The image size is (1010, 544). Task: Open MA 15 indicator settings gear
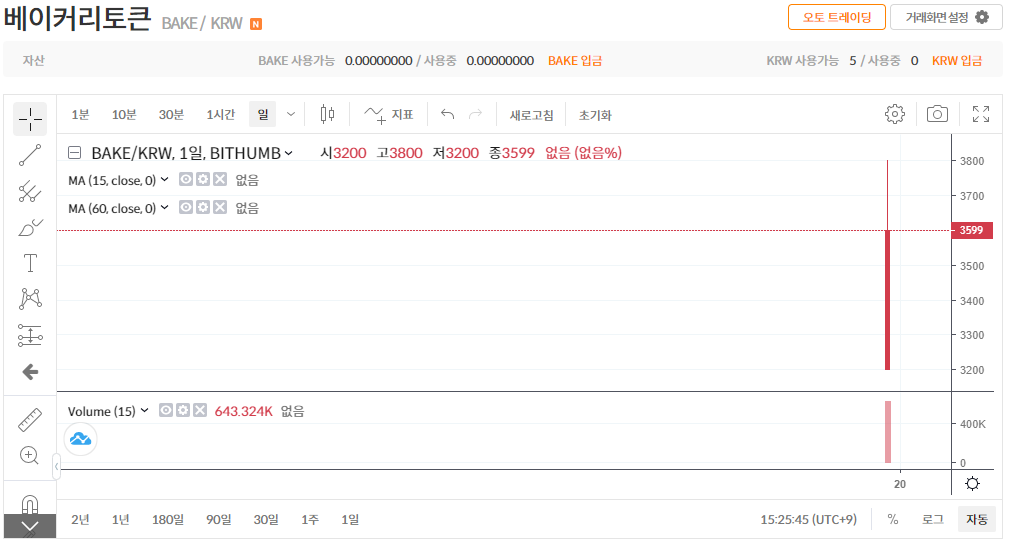(203, 180)
